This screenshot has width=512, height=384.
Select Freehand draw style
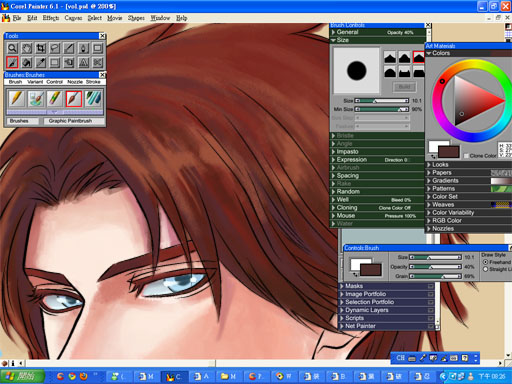pyautogui.click(x=486, y=262)
